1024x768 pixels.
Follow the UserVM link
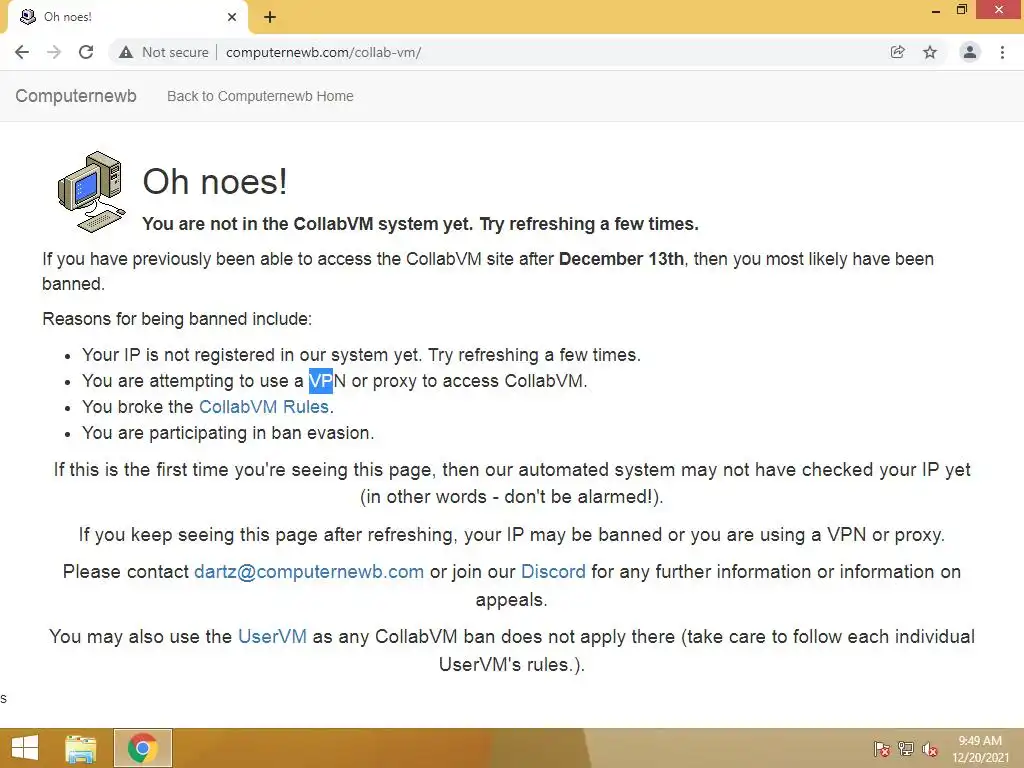[x=272, y=637]
